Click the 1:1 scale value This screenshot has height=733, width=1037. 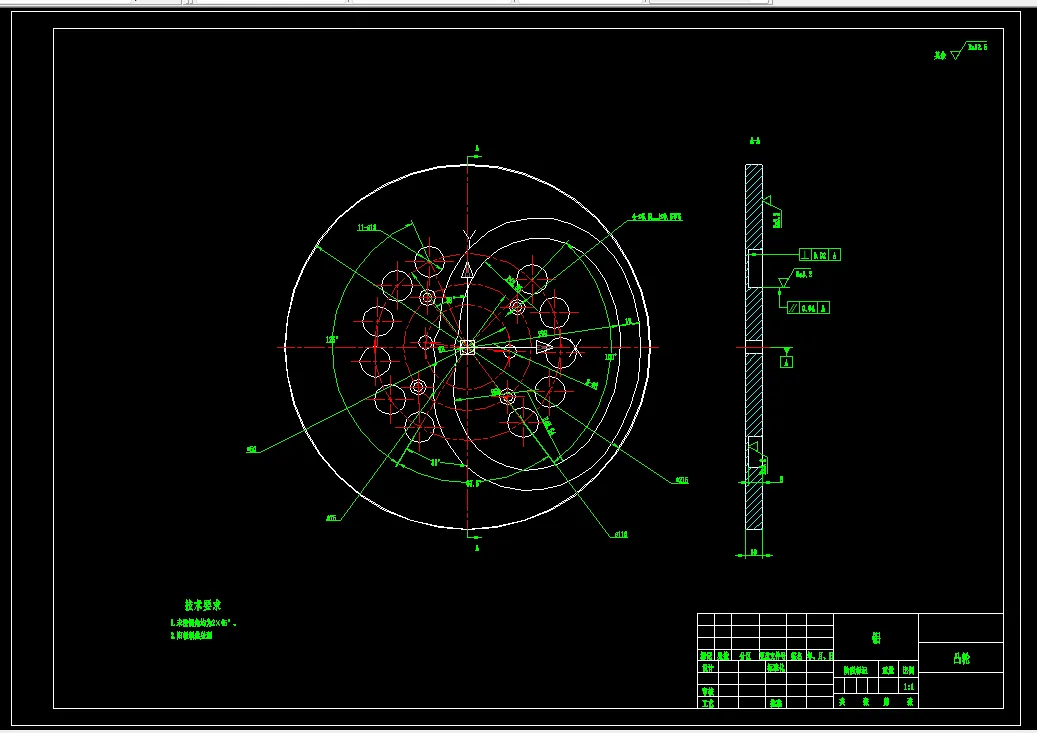pyautogui.click(x=909, y=687)
